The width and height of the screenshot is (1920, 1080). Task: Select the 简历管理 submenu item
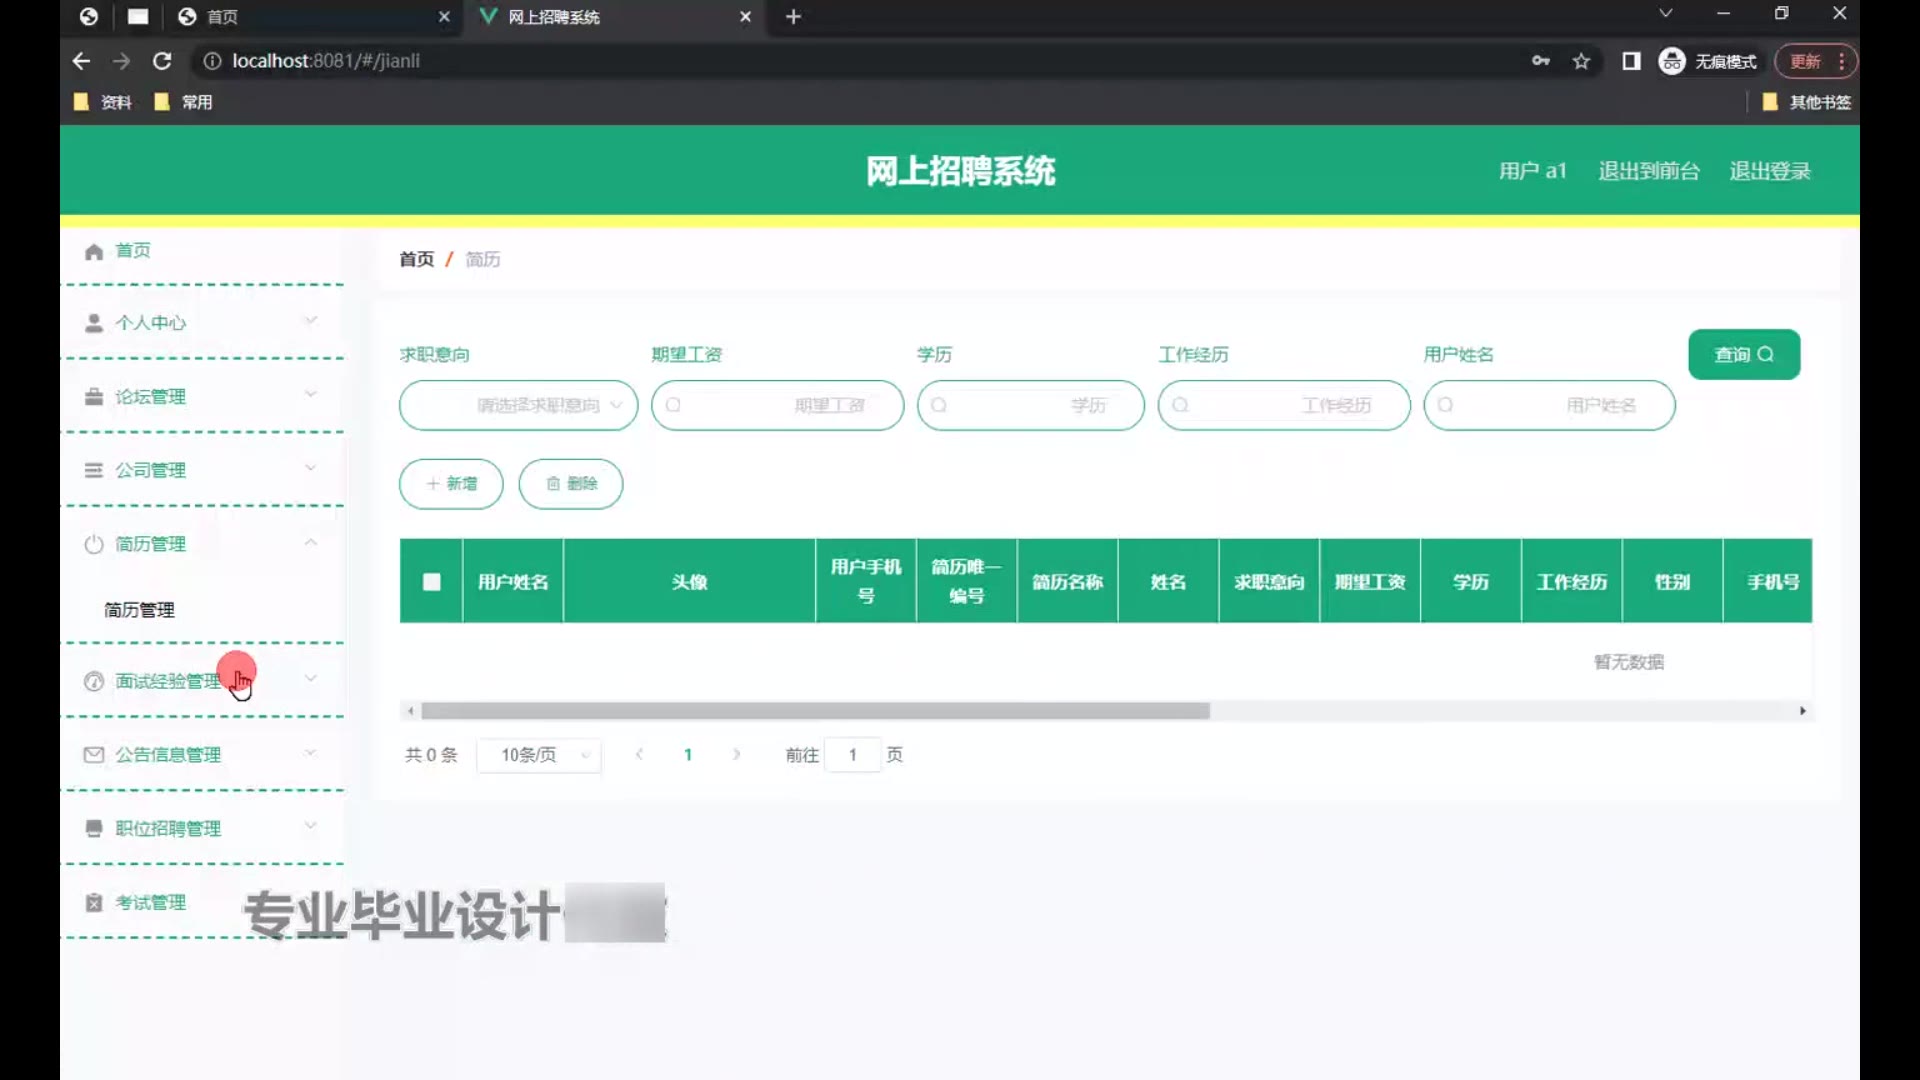pyautogui.click(x=140, y=610)
